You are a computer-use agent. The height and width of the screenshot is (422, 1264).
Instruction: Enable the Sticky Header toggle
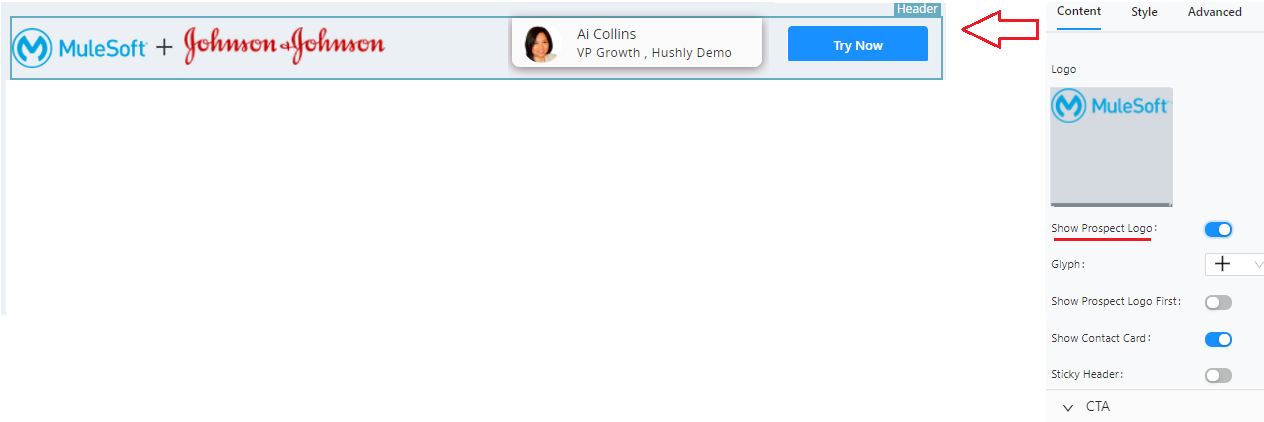1218,375
